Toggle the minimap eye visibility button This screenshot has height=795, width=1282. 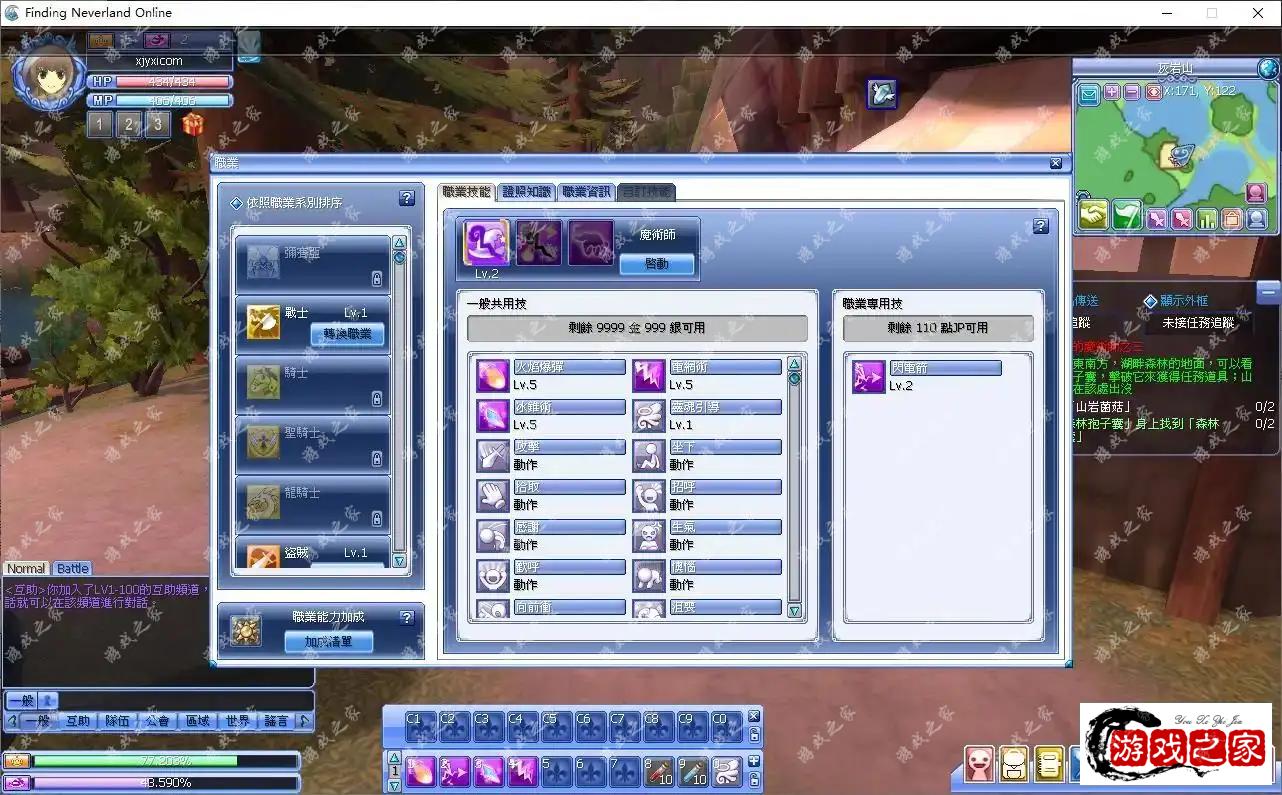click(1153, 92)
